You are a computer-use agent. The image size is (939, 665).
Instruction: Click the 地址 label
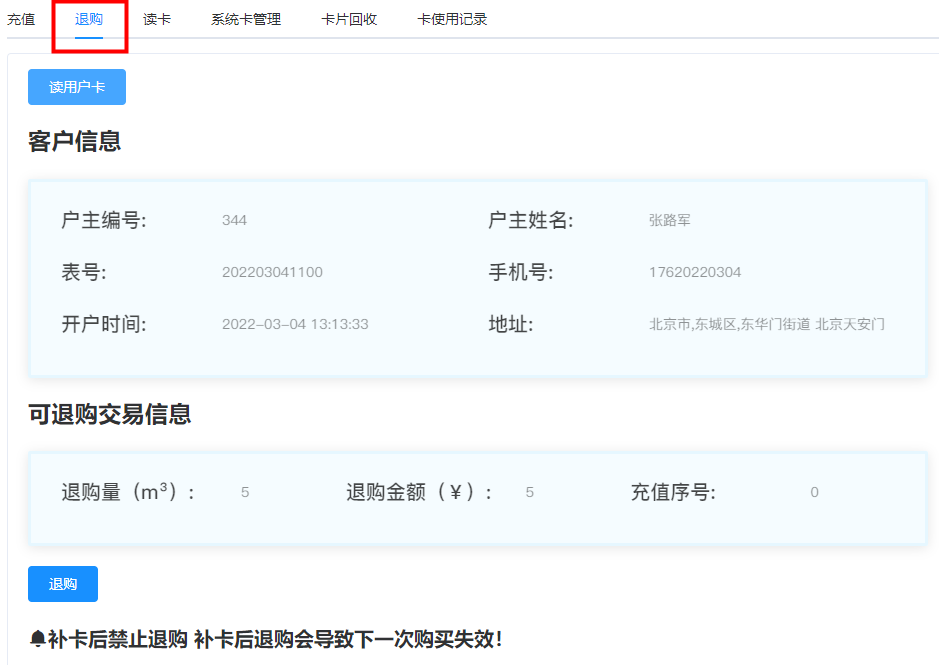511,324
